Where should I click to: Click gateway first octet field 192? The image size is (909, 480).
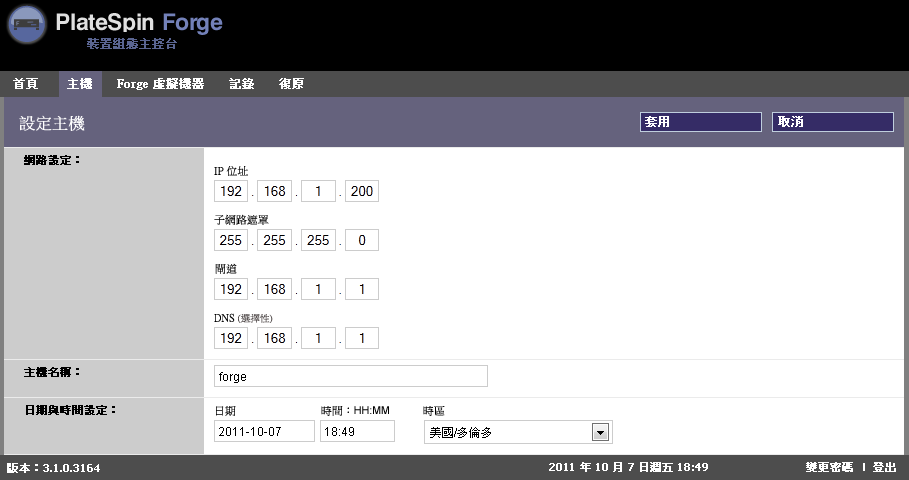click(x=231, y=289)
